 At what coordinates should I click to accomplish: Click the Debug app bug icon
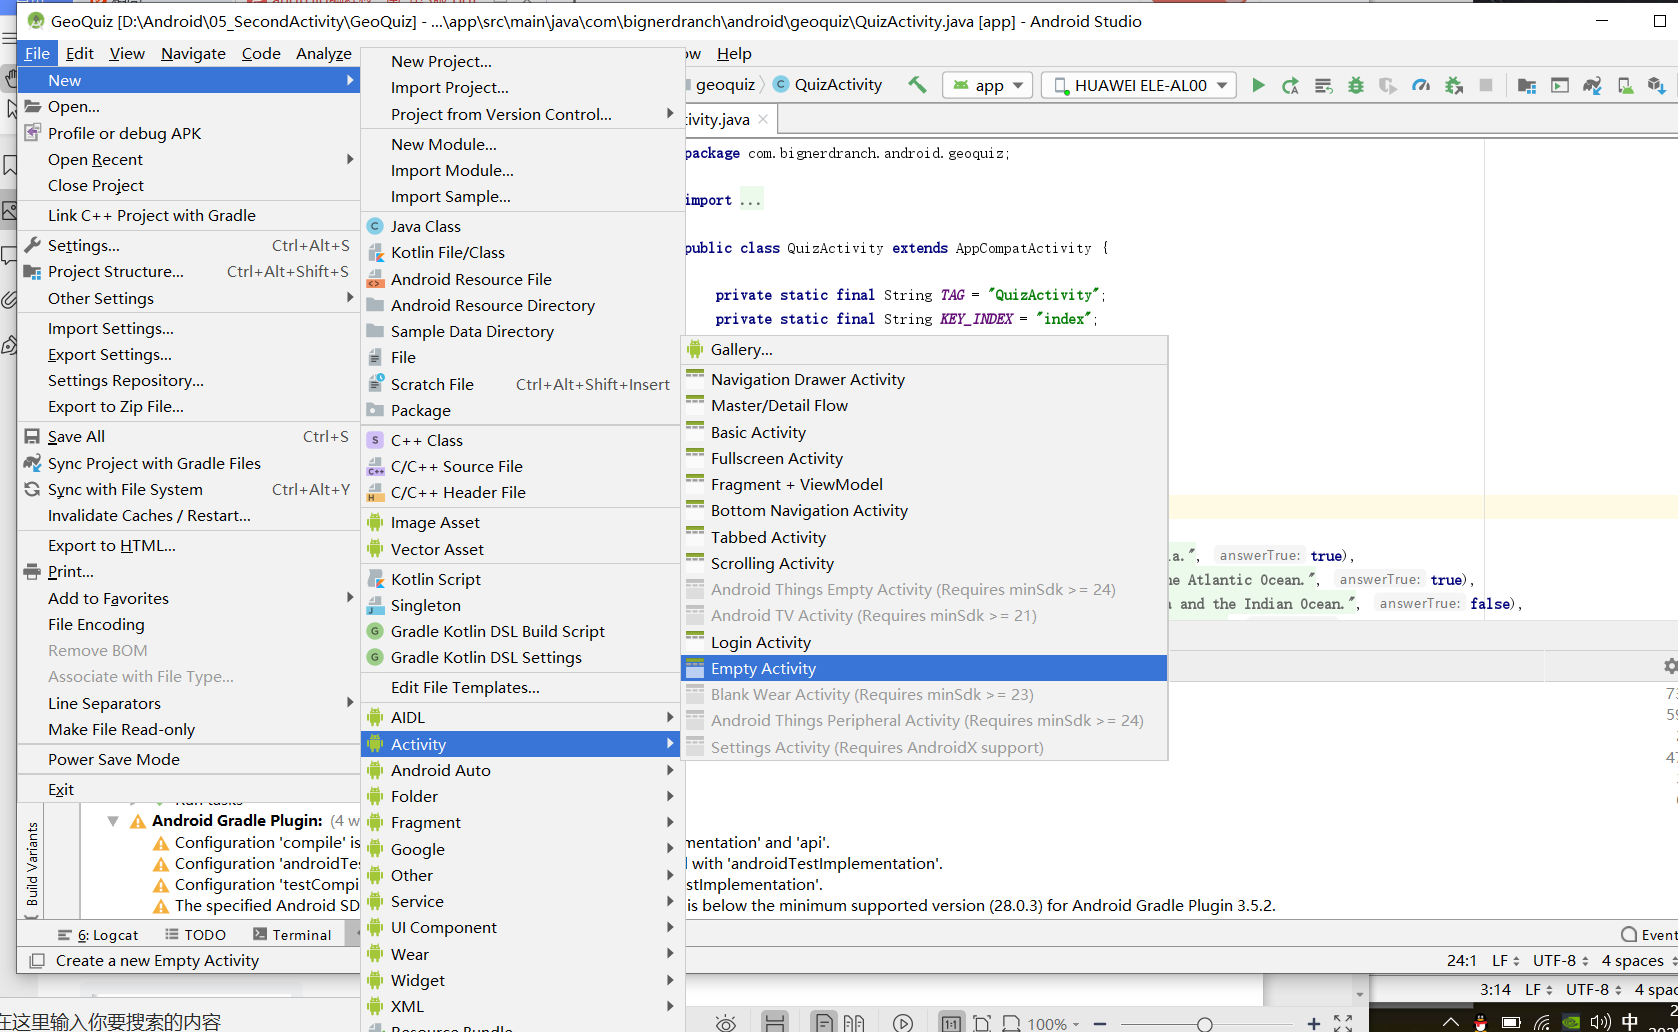[1356, 85]
